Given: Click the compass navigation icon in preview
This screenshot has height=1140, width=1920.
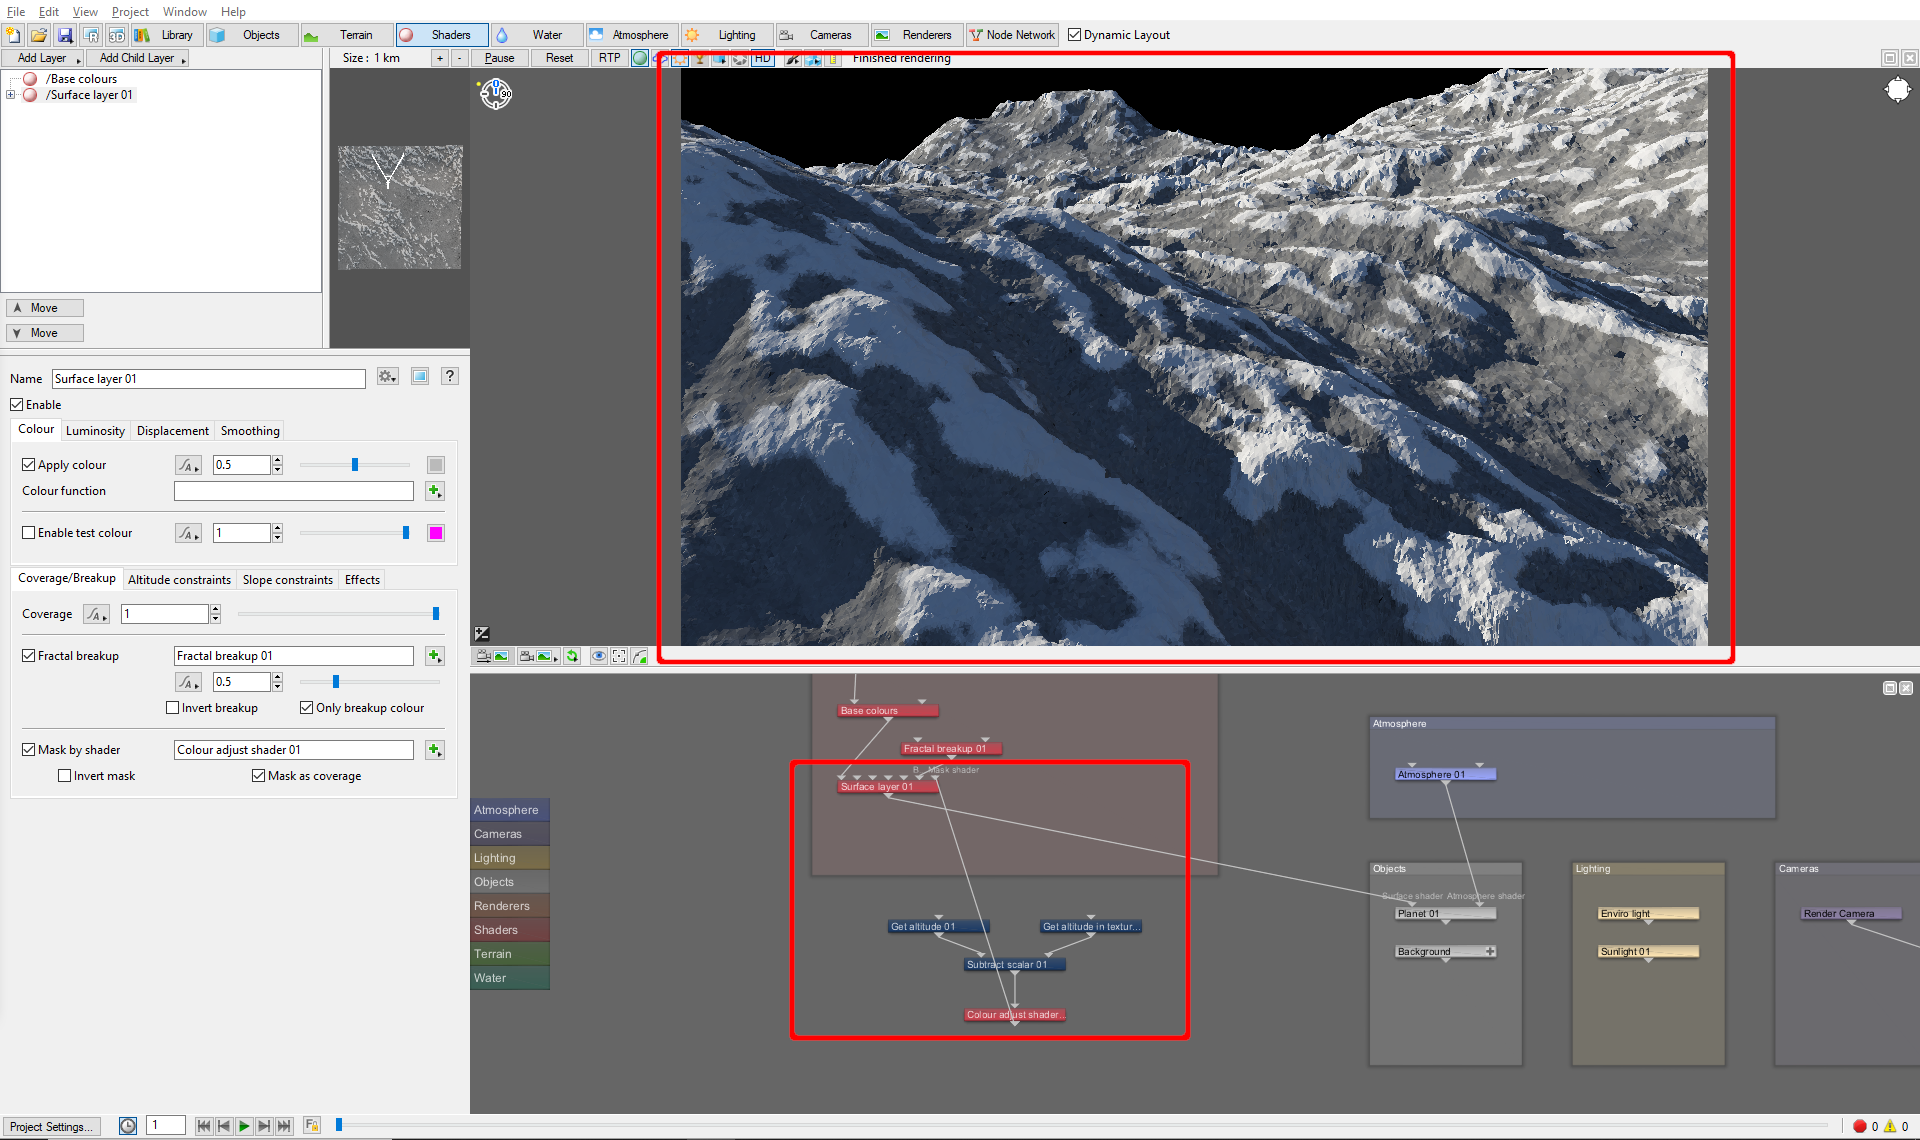Looking at the screenshot, I should coord(496,94).
